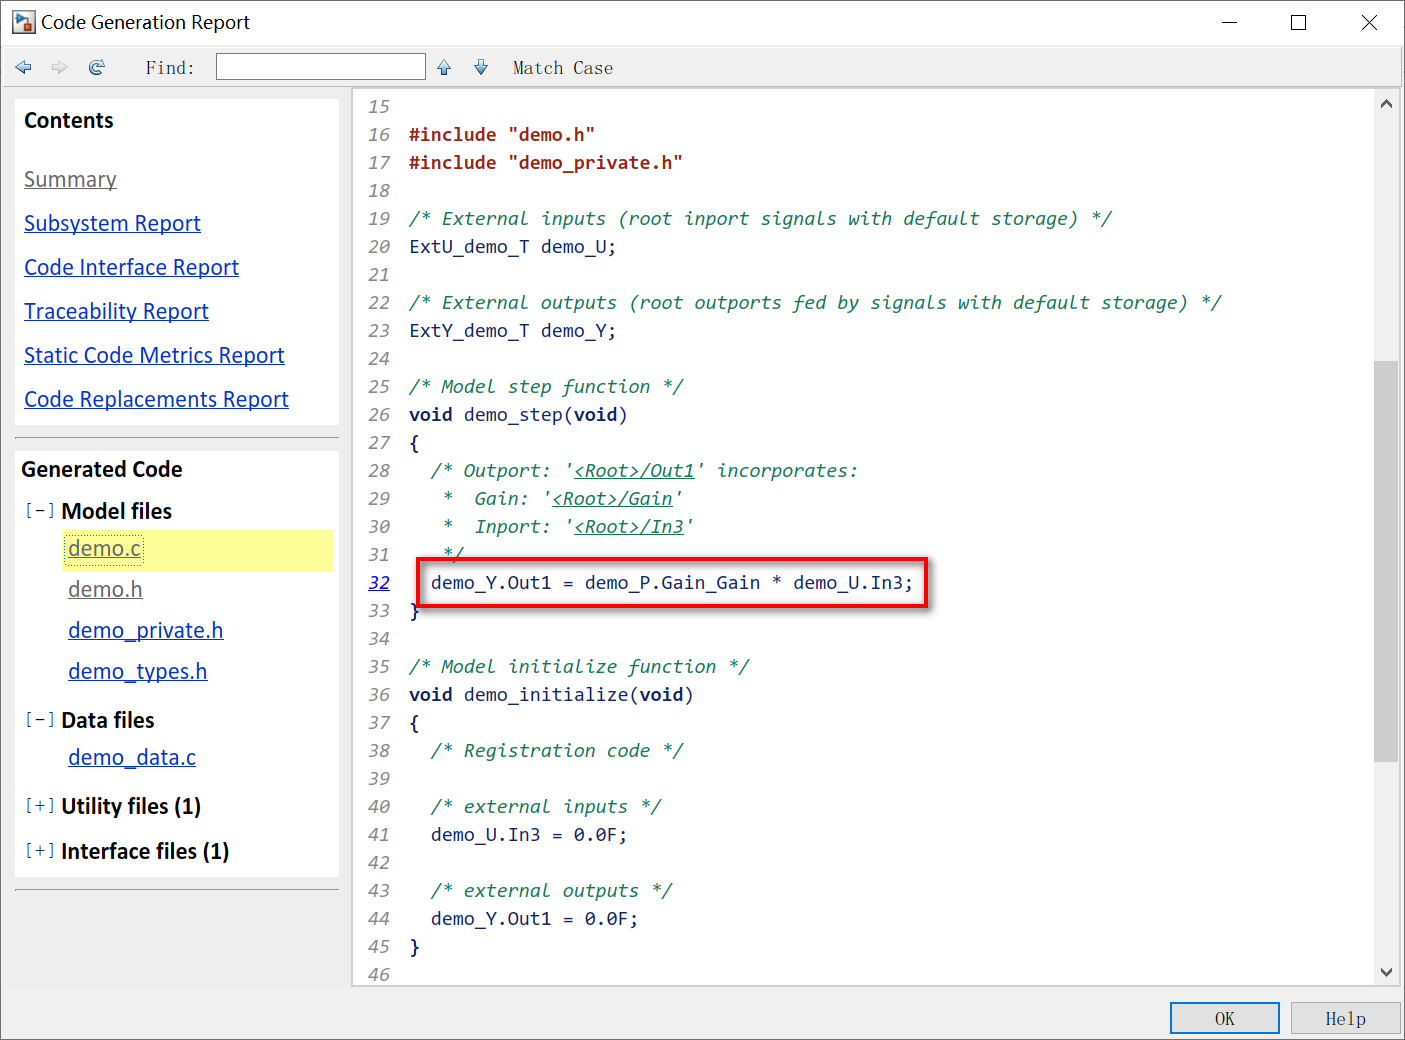1405x1040 pixels.
Task: Open the Traceability Report
Action: click(x=116, y=312)
